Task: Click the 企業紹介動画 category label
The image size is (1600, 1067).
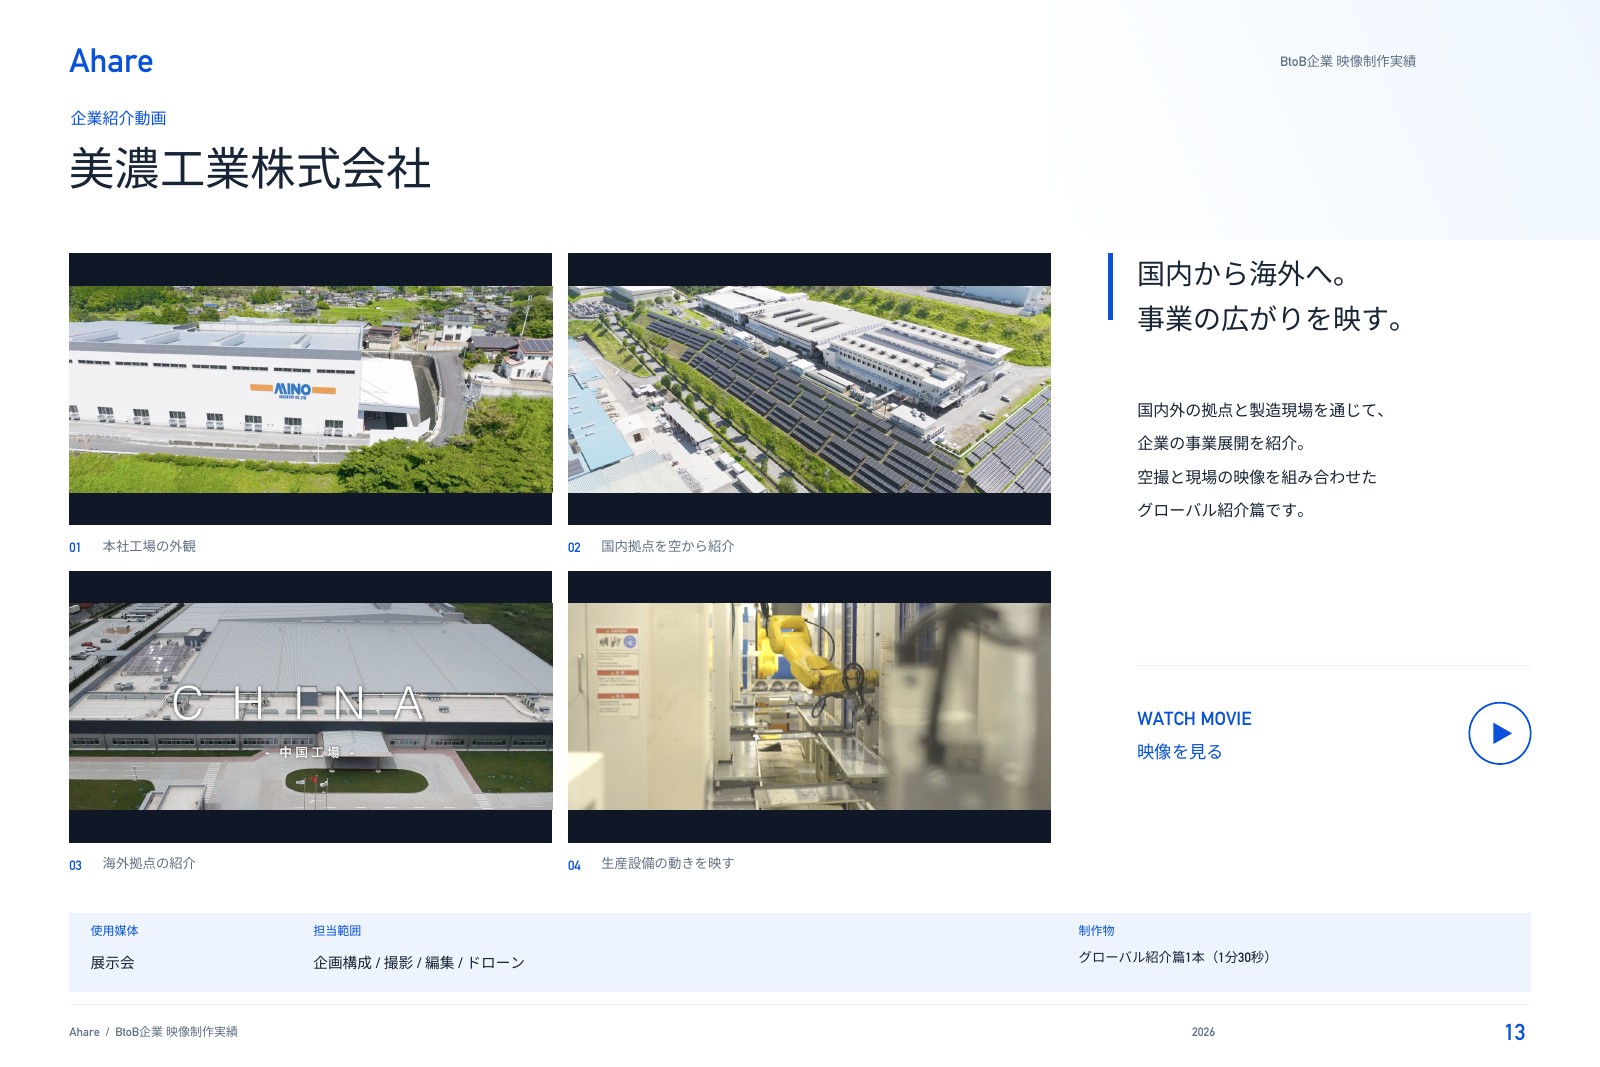Action: (x=118, y=118)
